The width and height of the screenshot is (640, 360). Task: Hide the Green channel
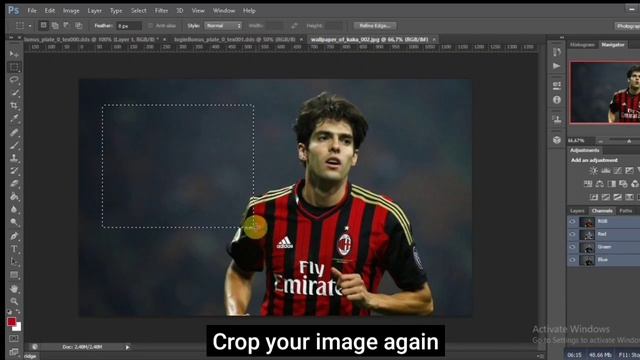click(572, 247)
